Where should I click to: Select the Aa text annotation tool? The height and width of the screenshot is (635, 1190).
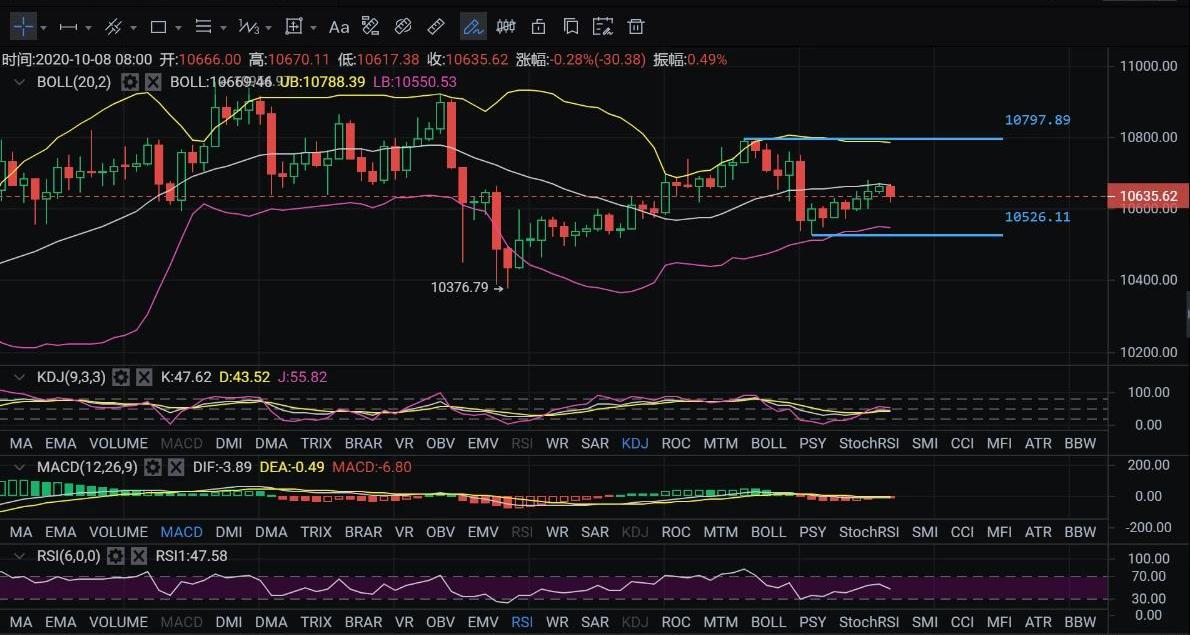339,26
